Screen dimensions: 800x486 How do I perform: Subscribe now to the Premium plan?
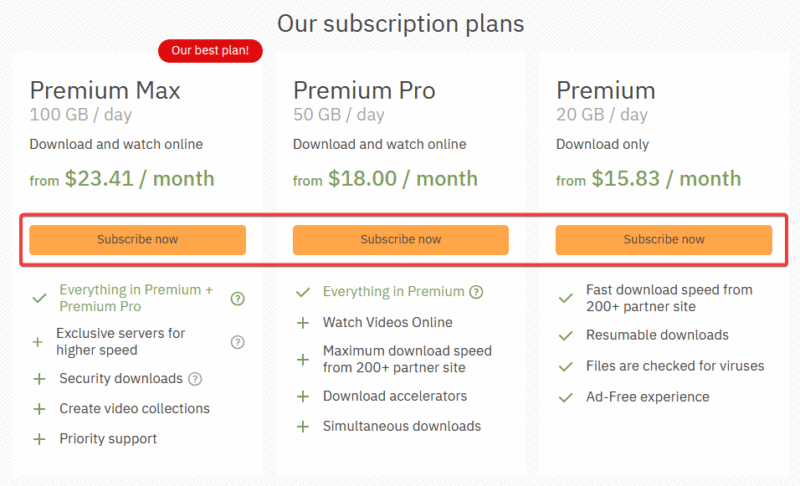click(x=664, y=240)
